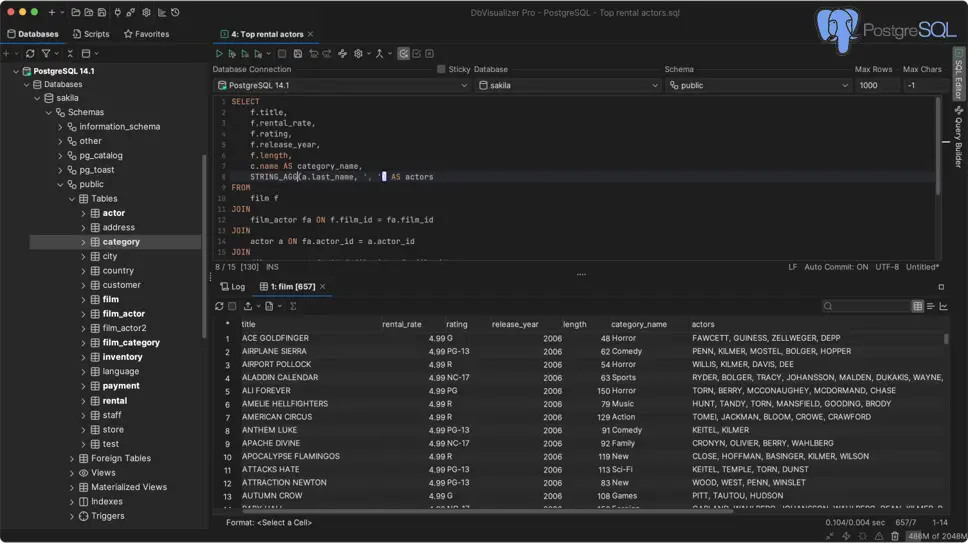Open the editor settings gear icon
Viewport: 968px width, 543px height.
pos(358,54)
